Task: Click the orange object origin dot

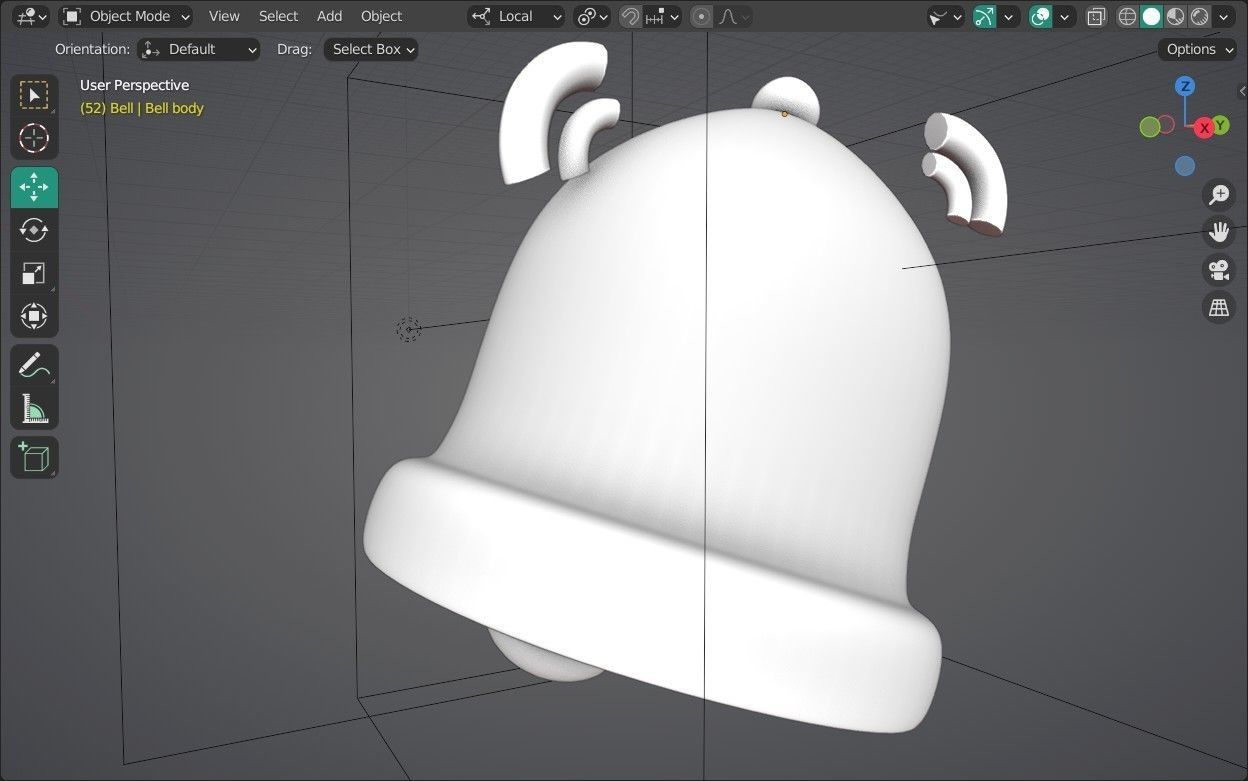Action: [x=784, y=114]
